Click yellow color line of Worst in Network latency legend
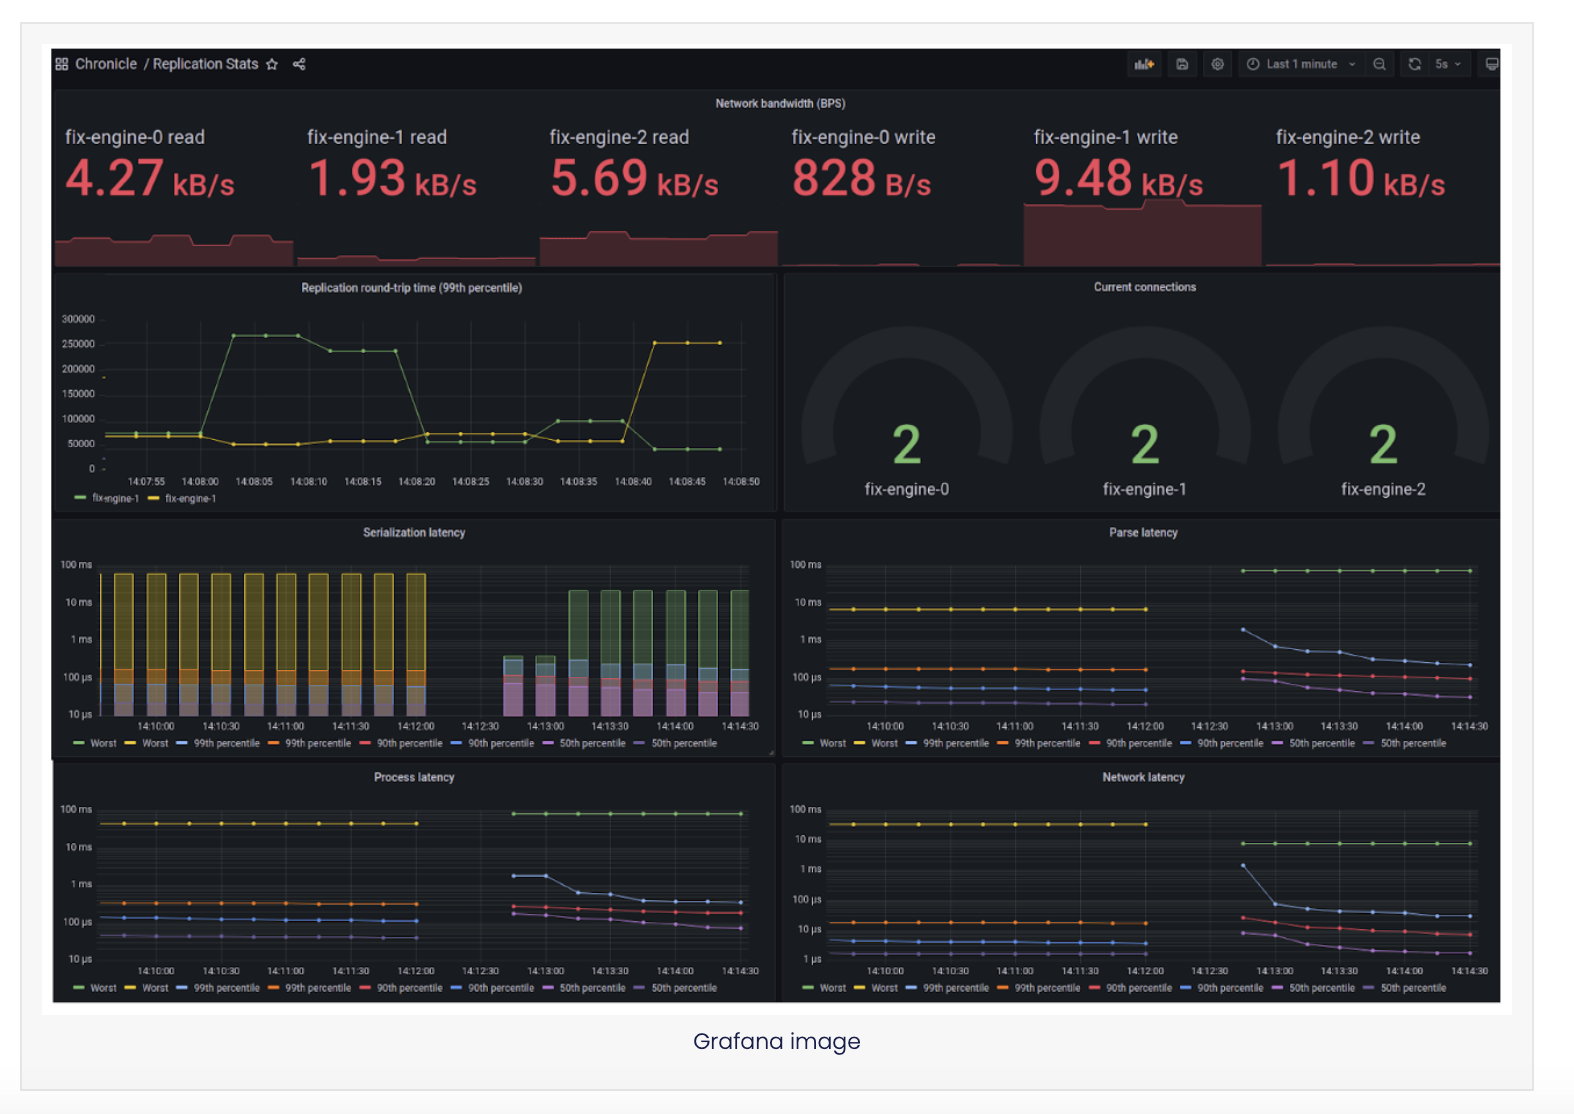Image resolution: width=1574 pixels, height=1114 pixels. pyautogui.click(x=859, y=988)
